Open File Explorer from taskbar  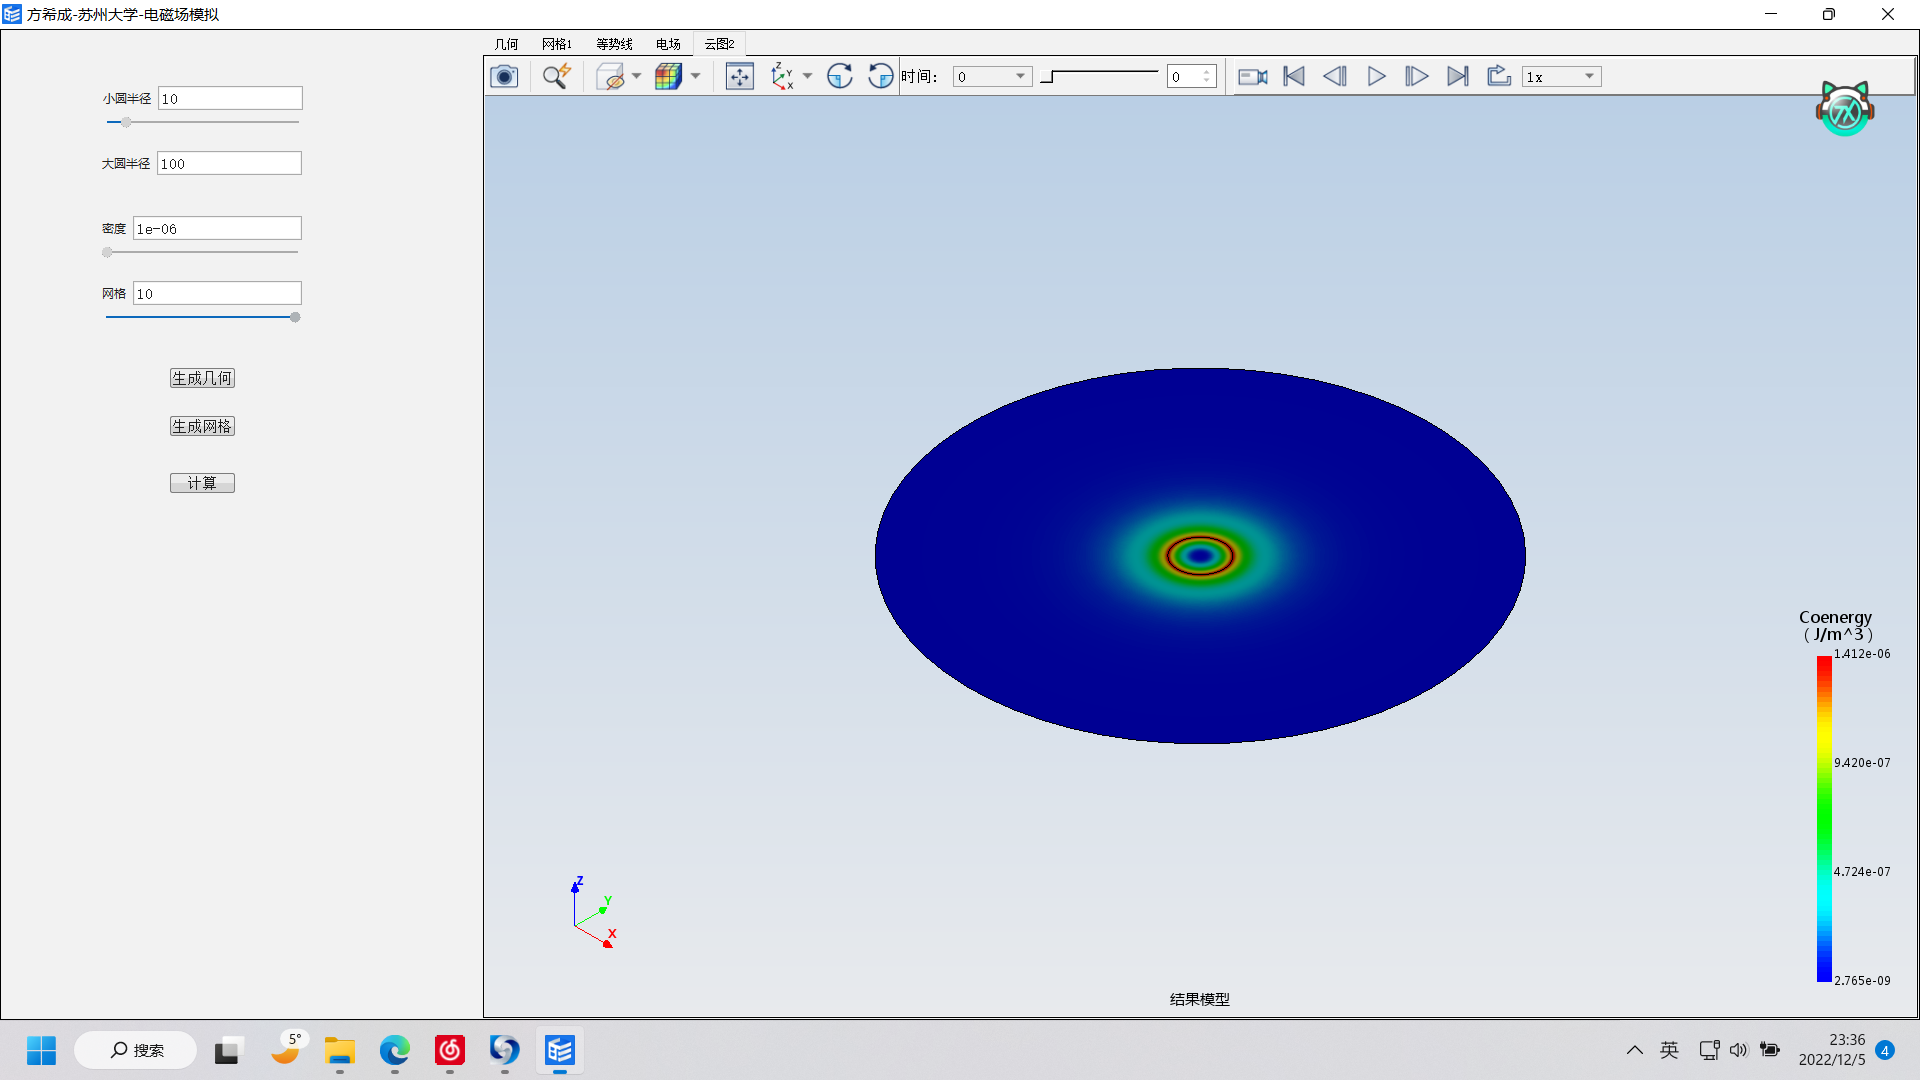tap(340, 1050)
